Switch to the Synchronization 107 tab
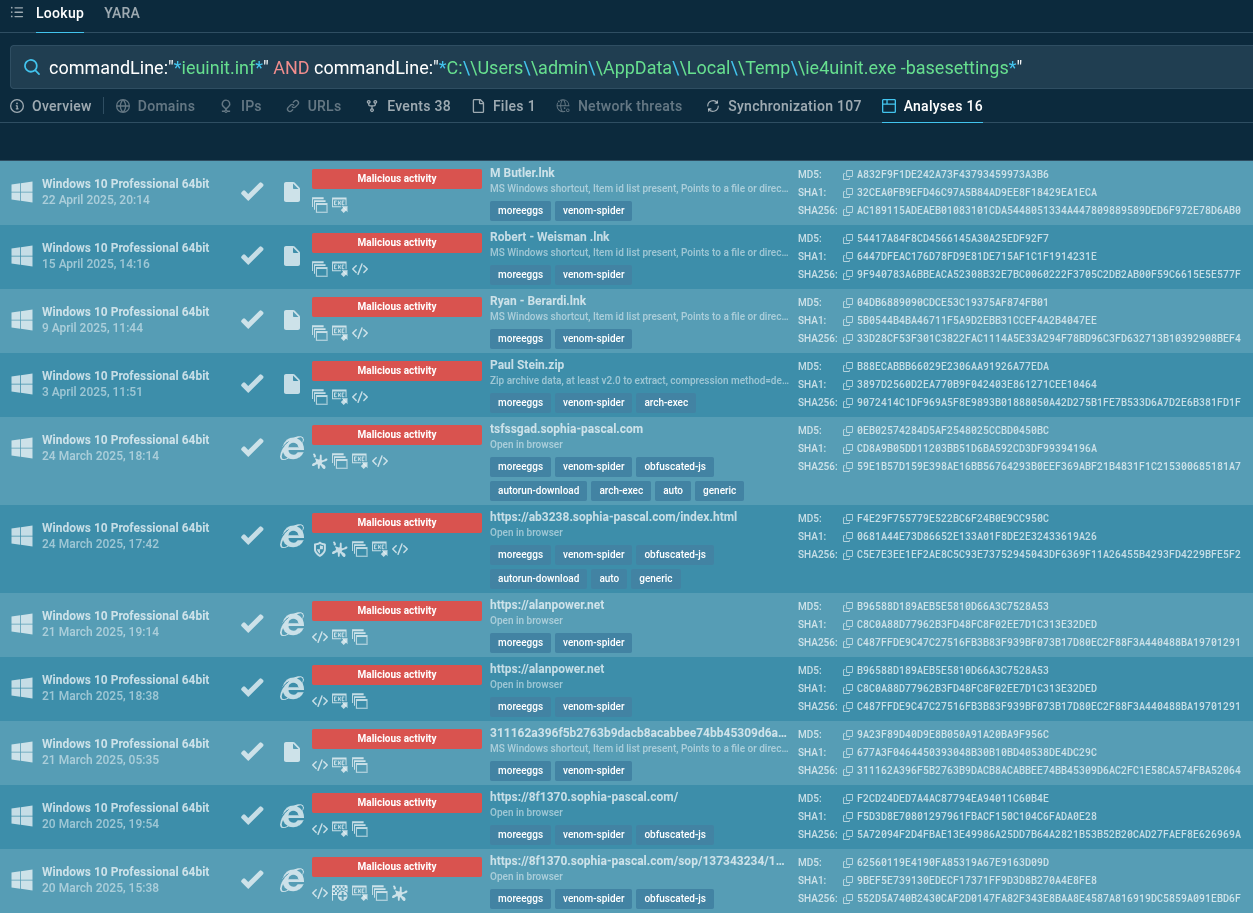The image size is (1253, 913). tap(783, 106)
